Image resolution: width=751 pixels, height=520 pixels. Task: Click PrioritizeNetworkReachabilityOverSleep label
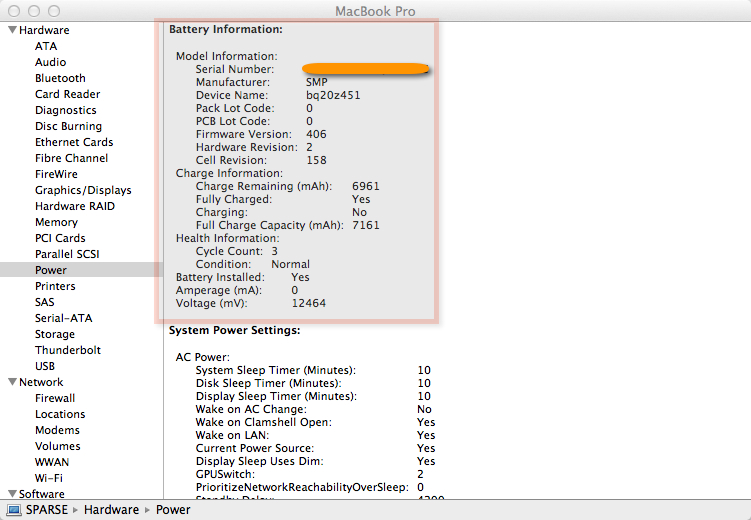(302, 487)
